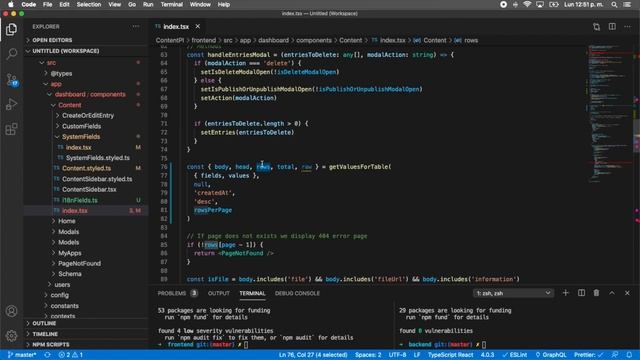Image resolution: width=640 pixels, height=360 pixels.
Task: Maximize the panel with chevron up
Action: (612, 293)
